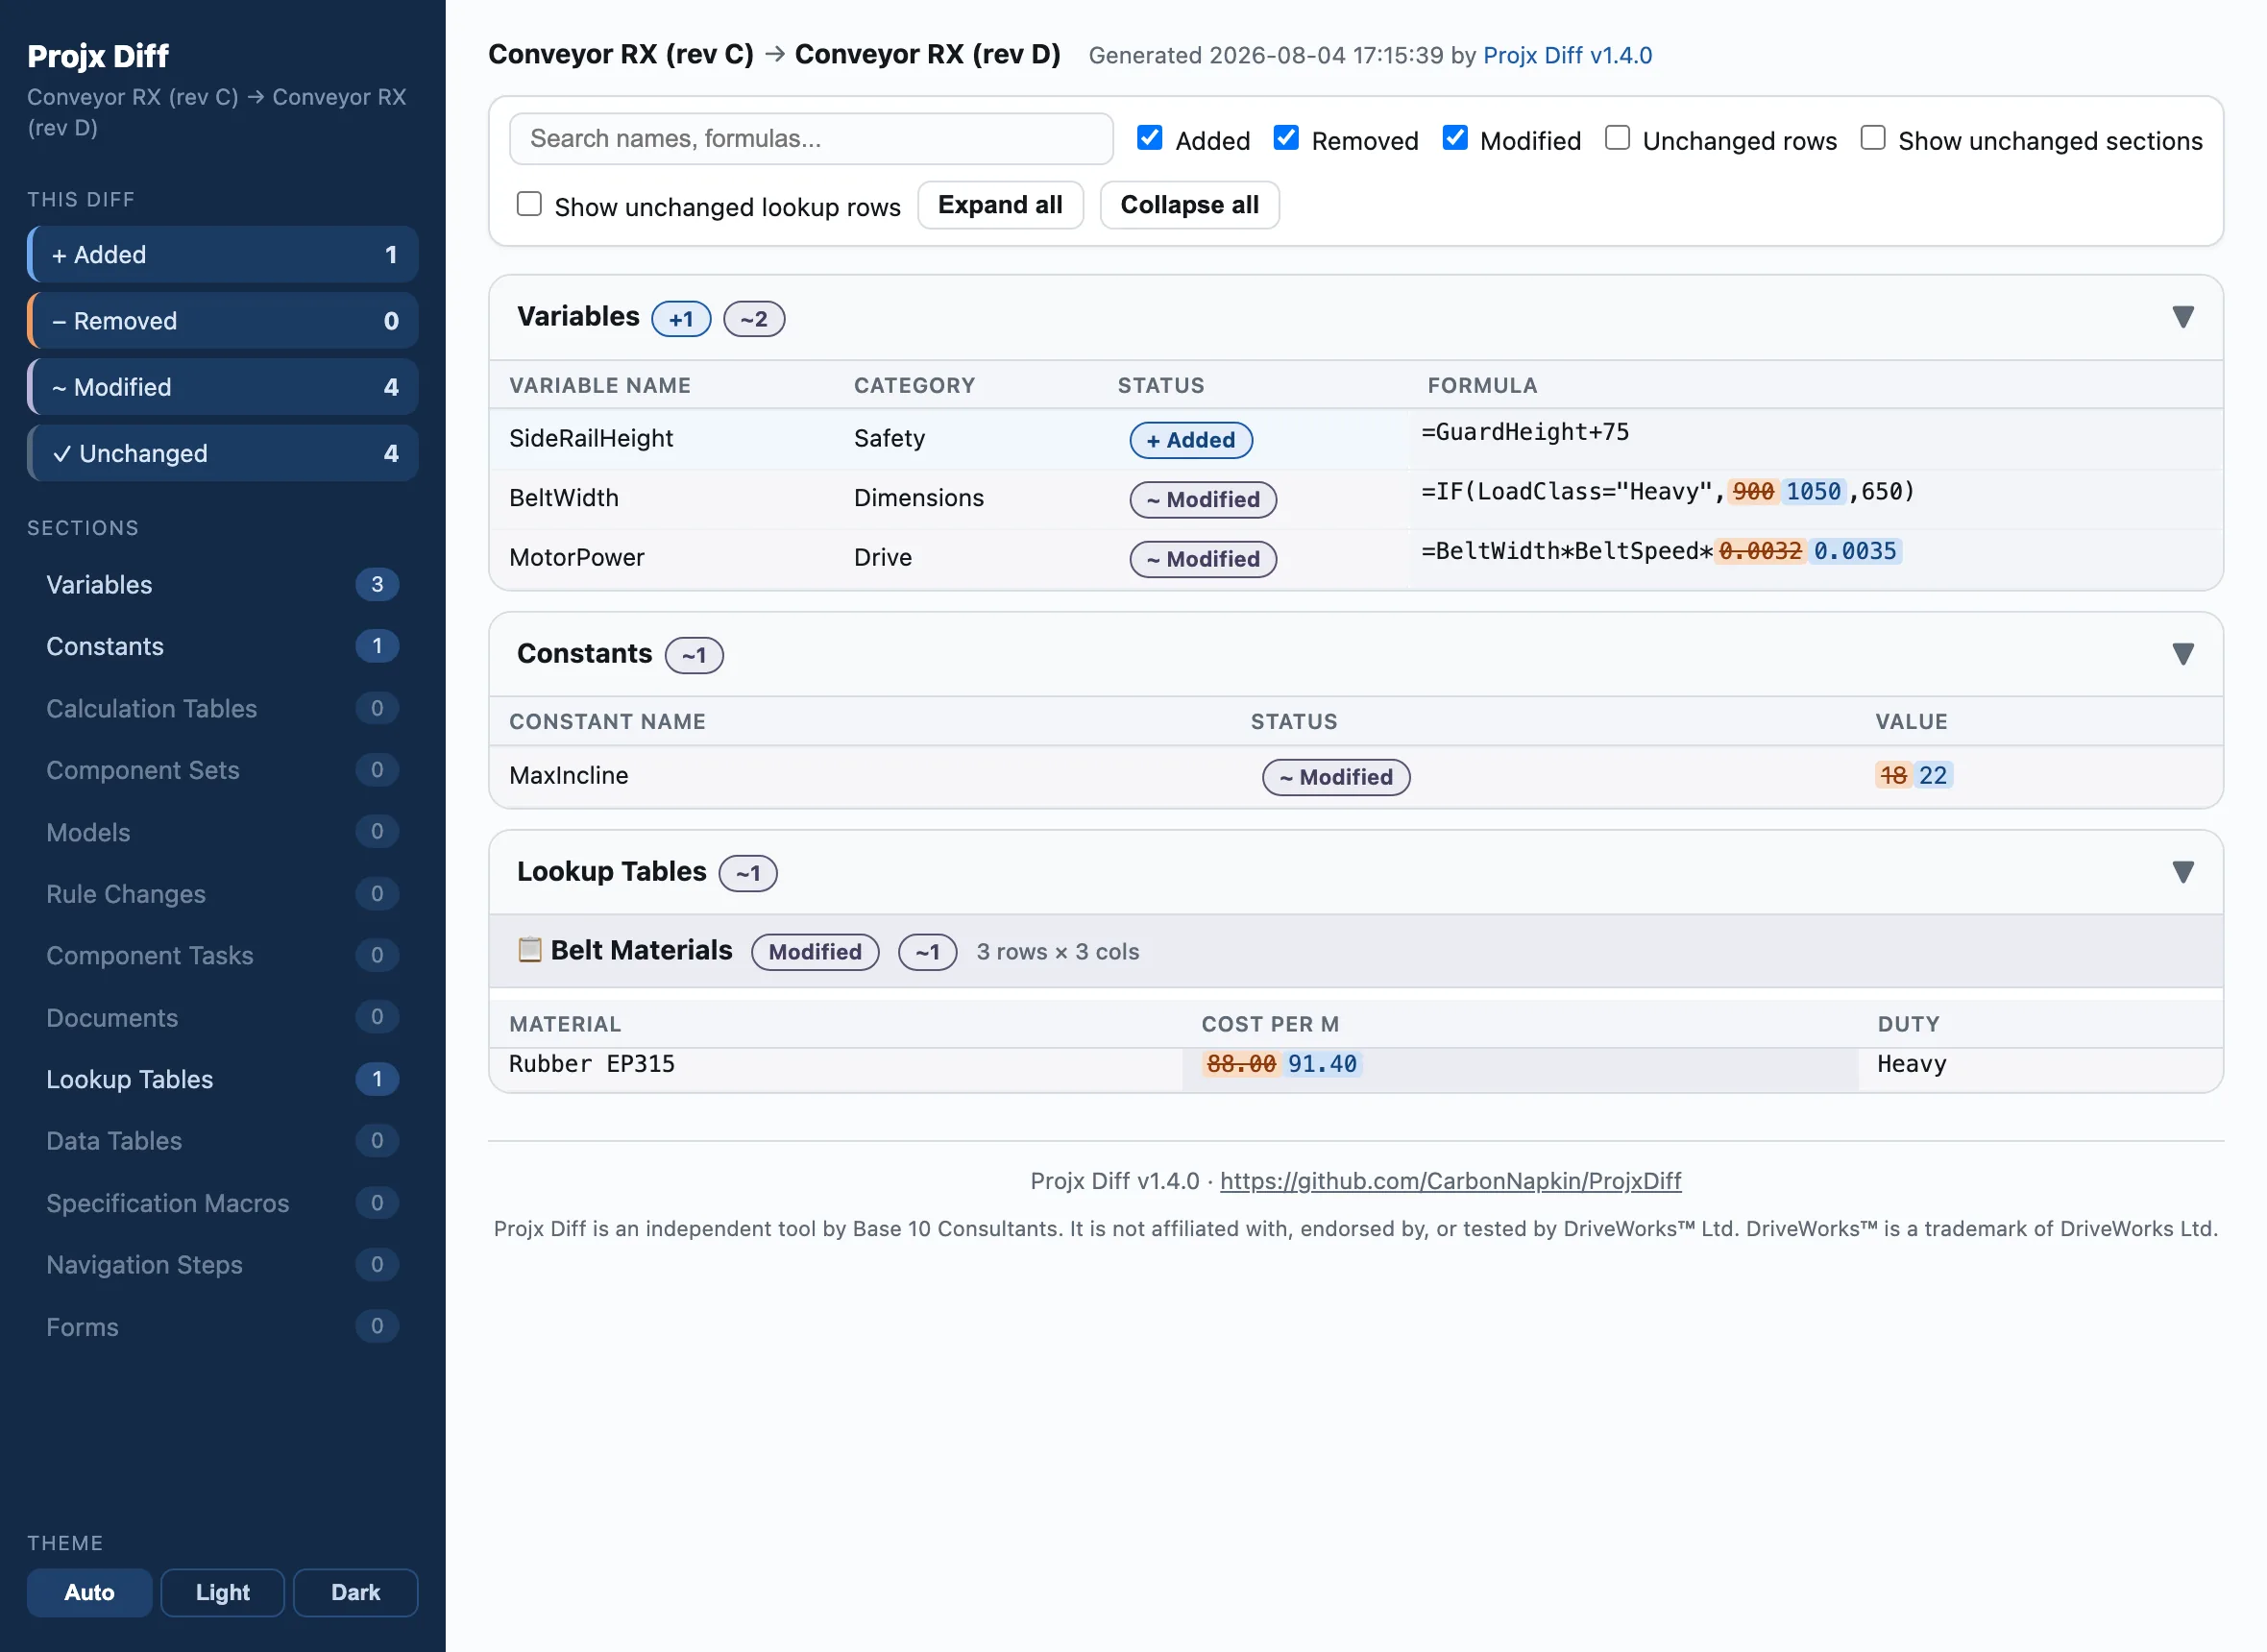This screenshot has height=1652, width=2267.
Task: Toggle the Removed checkbox filter
Action: 1286,138
